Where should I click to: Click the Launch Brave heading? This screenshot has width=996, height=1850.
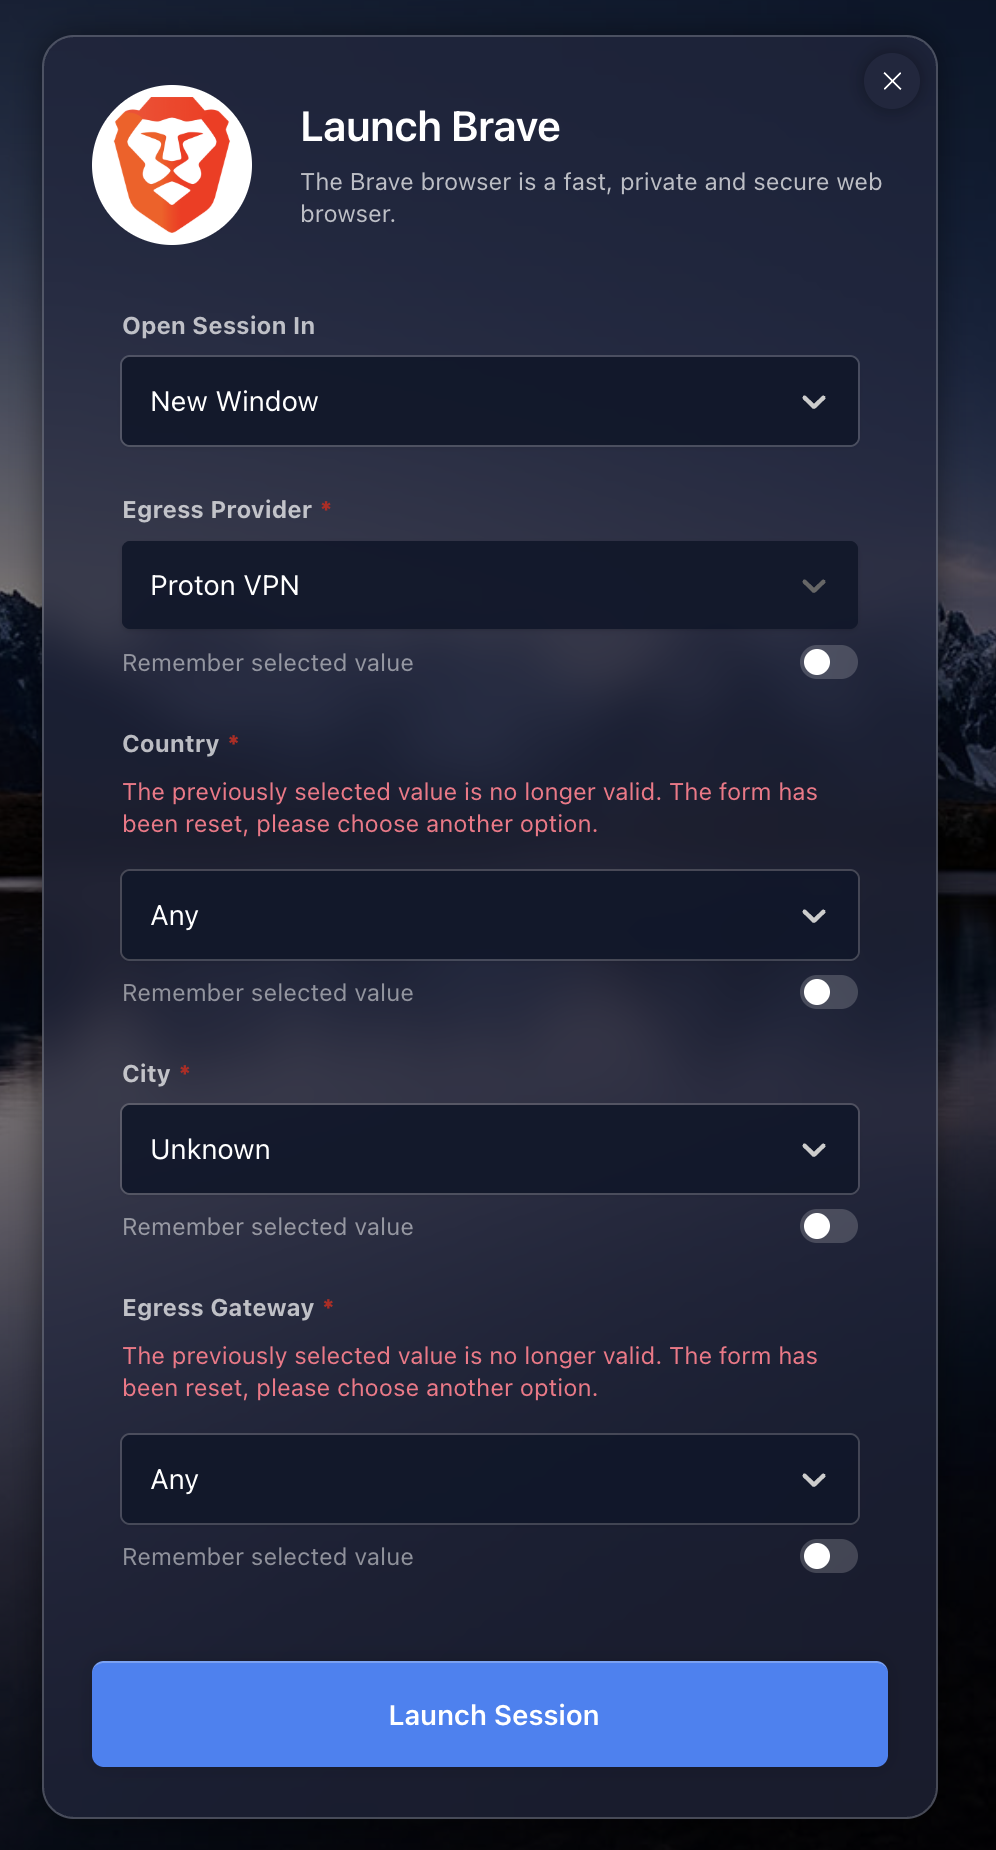pyautogui.click(x=430, y=127)
